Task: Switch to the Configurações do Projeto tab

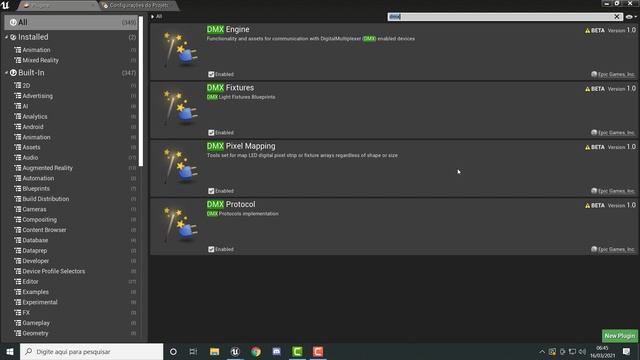Action: 139,5
